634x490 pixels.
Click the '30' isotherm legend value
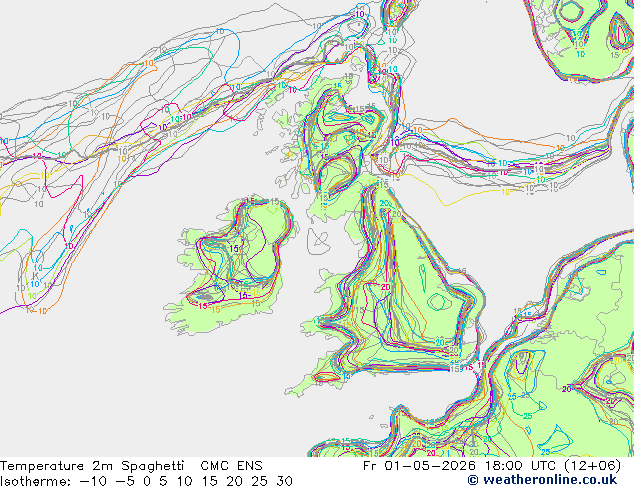coord(284,482)
